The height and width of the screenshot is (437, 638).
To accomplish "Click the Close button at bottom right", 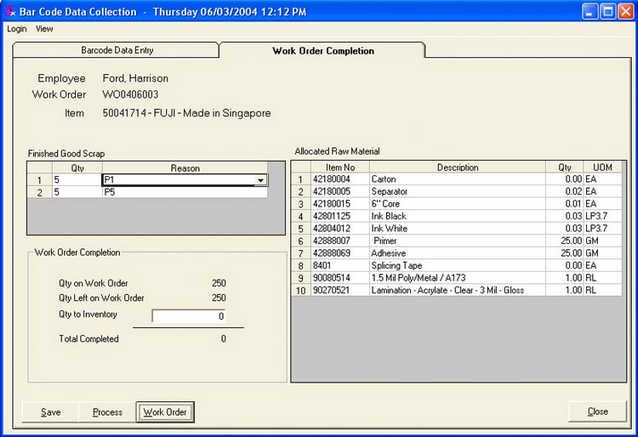I will point(597,412).
